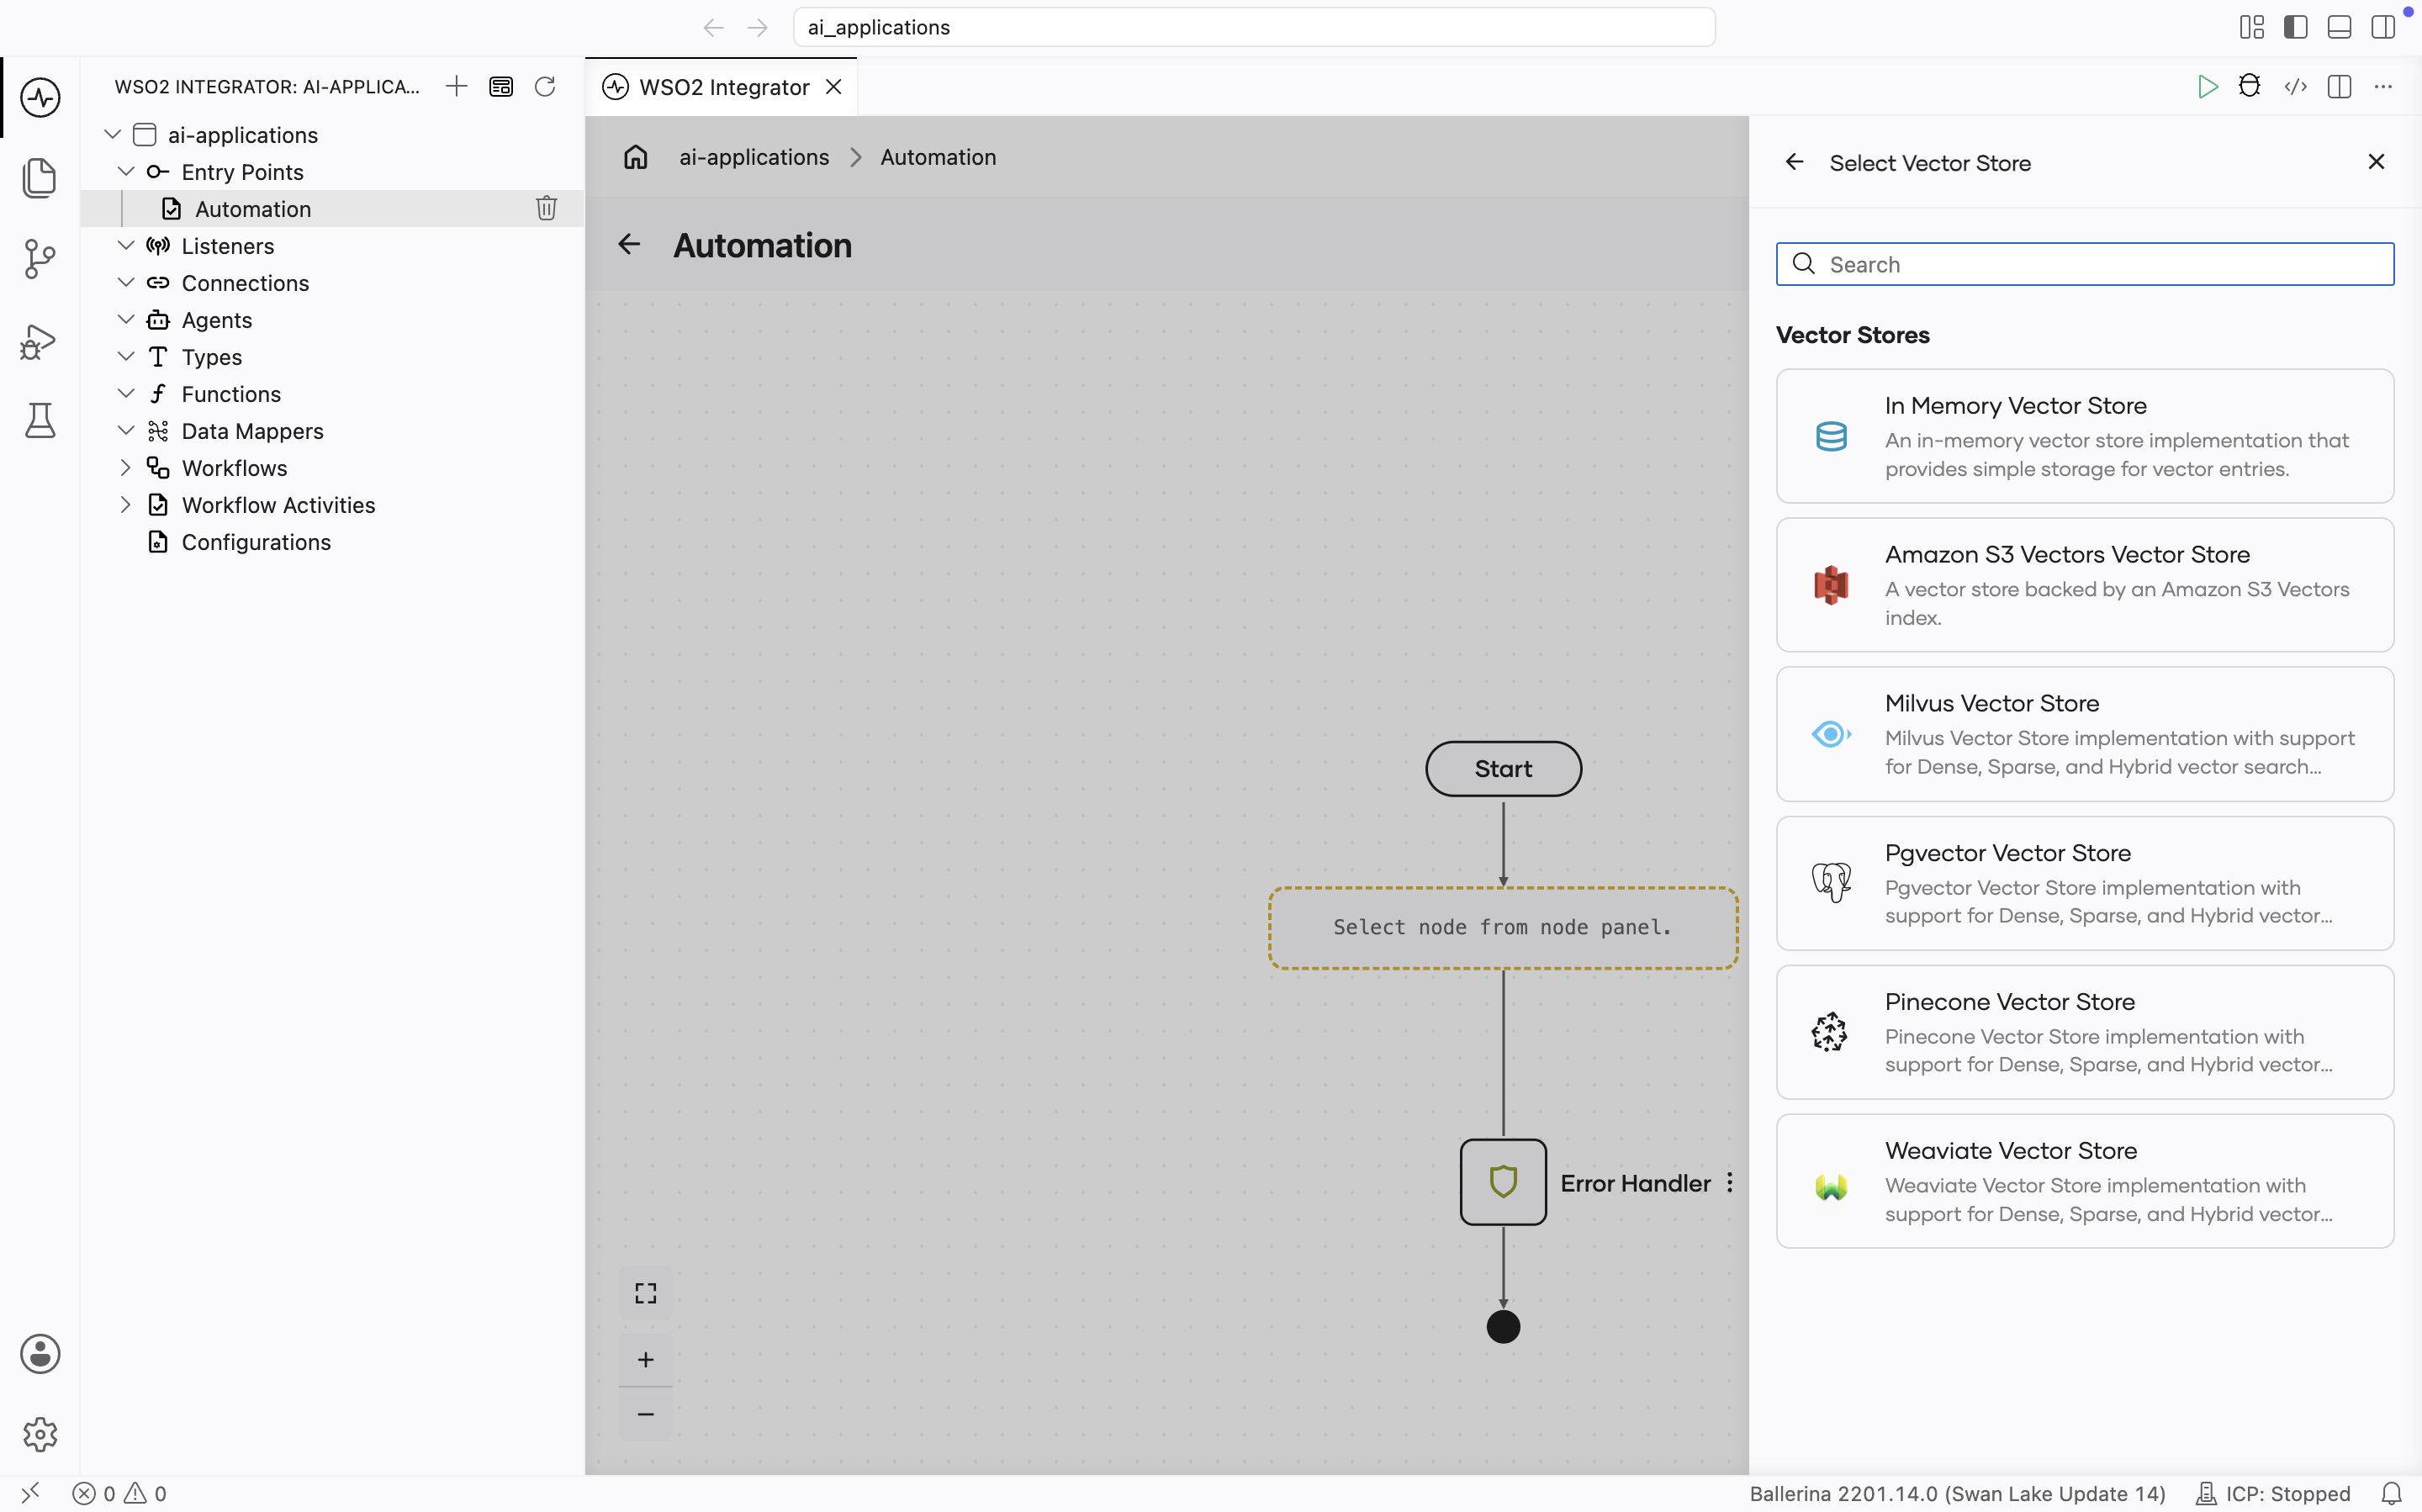Viewport: 2422px width, 1512px height.
Task: Choose the In Memory Vector Store card
Action: (x=2084, y=436)
